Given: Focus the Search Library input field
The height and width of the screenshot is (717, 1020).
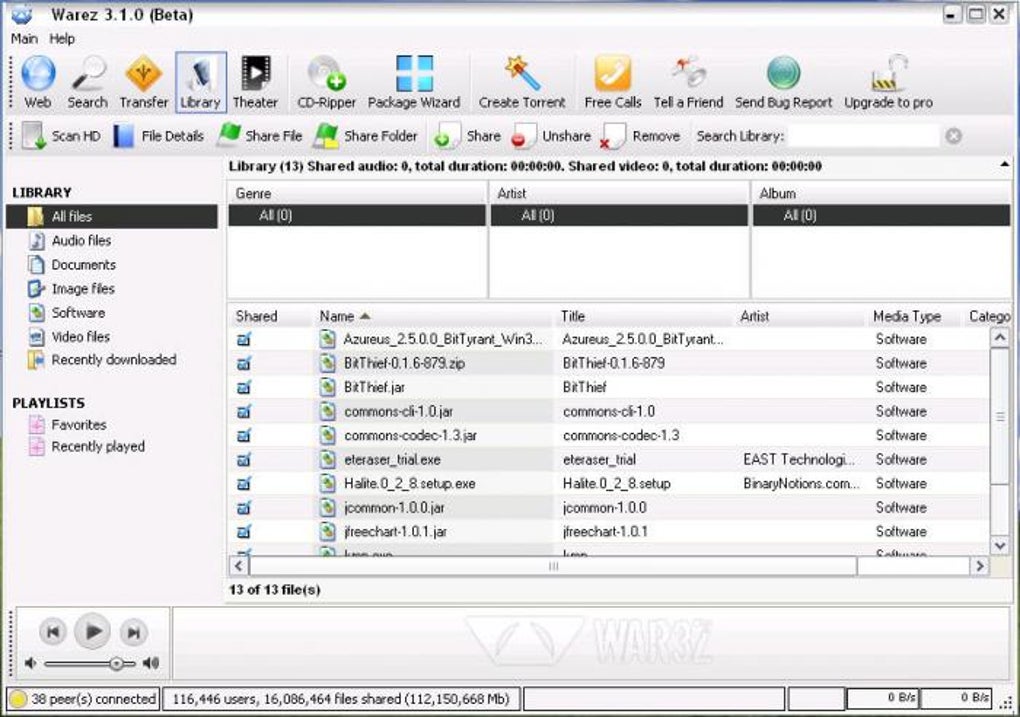Looking at the screenshot, I should click(864, 136).
